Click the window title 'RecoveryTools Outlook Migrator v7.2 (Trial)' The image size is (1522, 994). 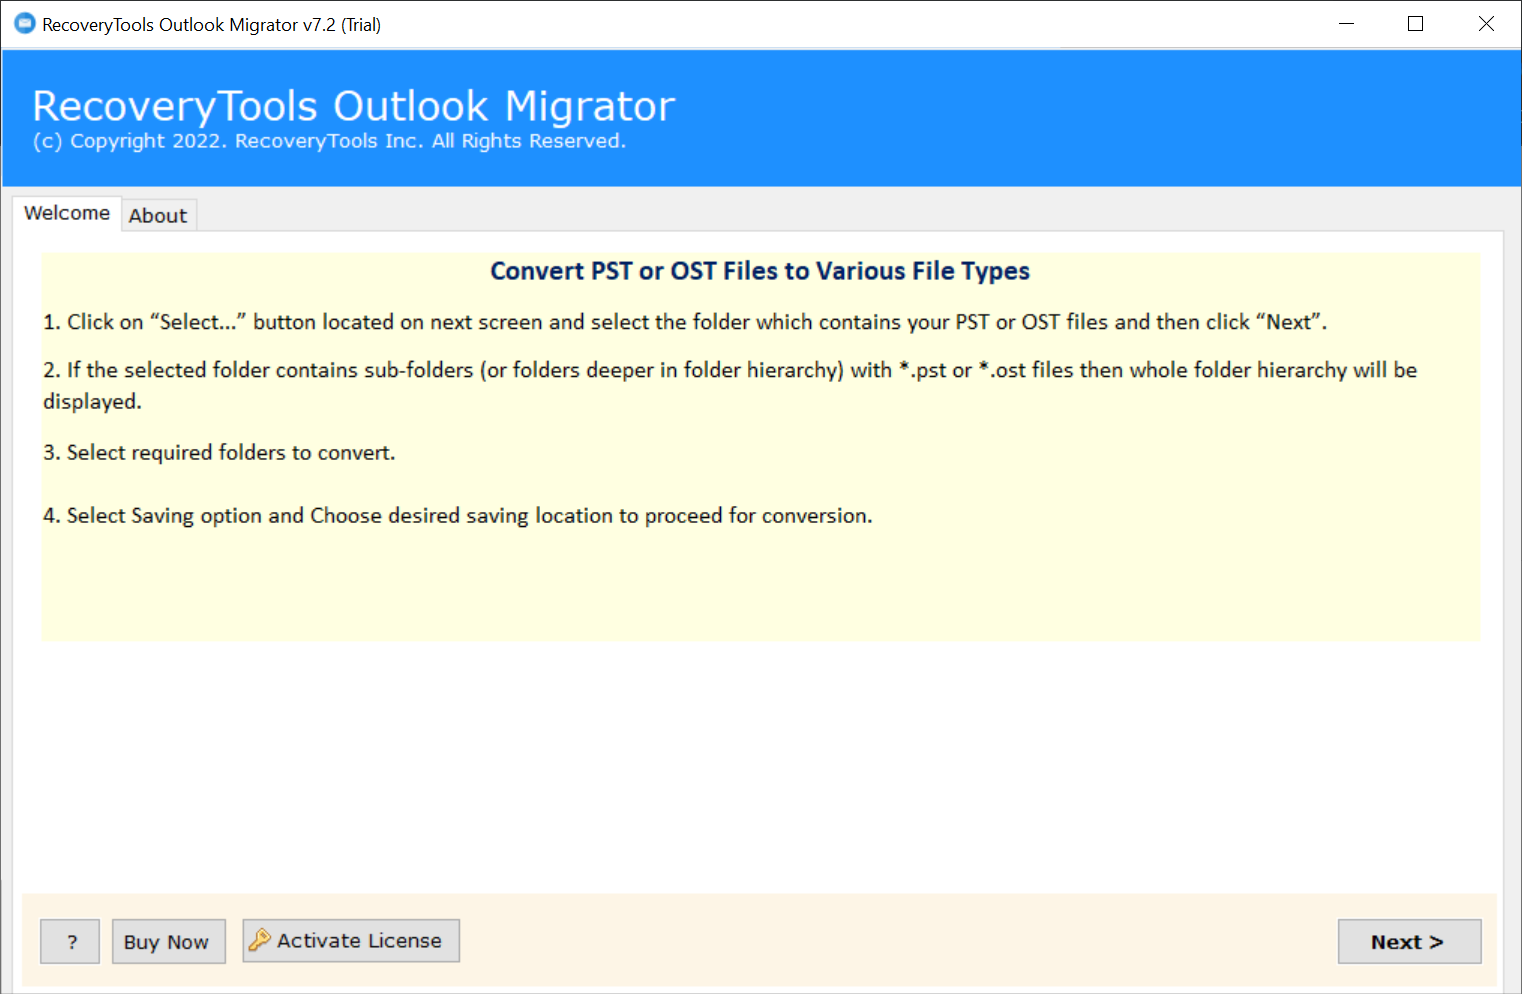pos(211,25)
